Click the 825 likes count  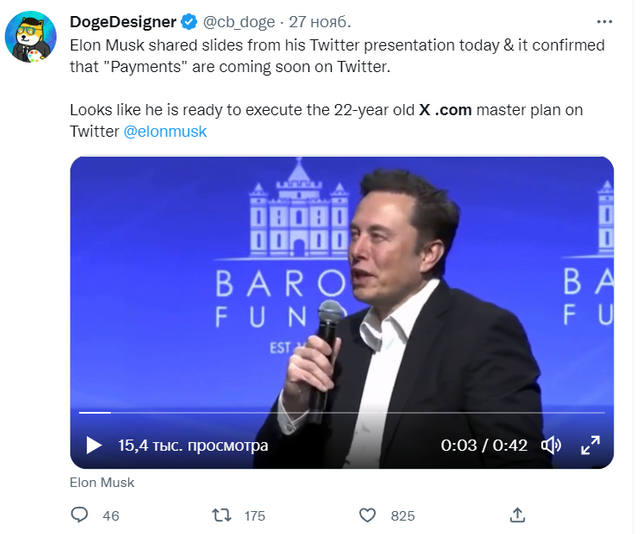tap(402, 516)
